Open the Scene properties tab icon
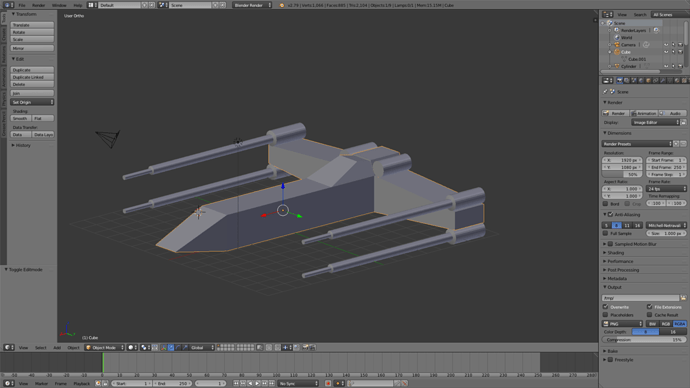This screenshot has width=690, height=388. pos(634,81)
